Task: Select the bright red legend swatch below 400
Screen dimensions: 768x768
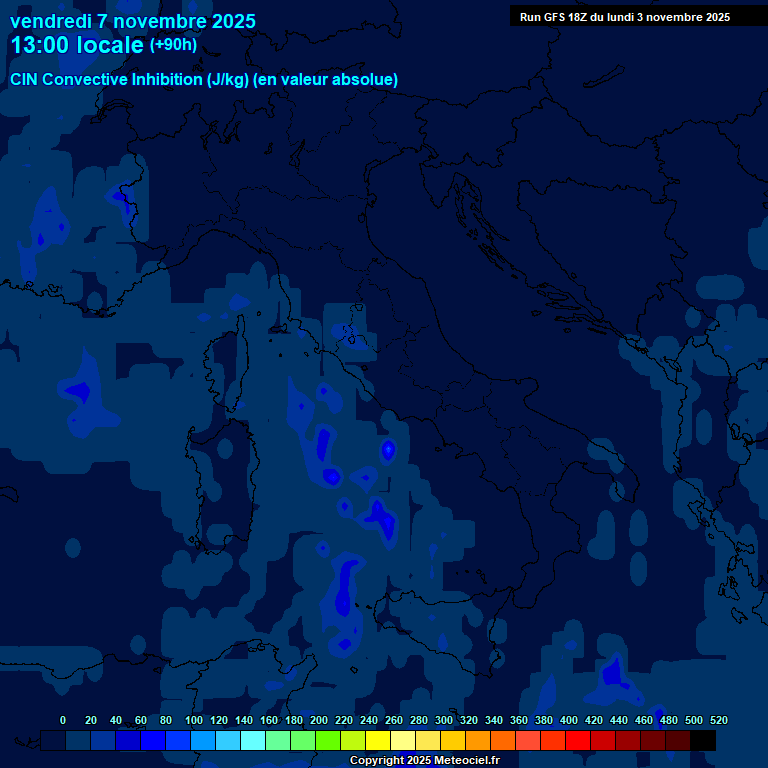Action: click(578, 741)
